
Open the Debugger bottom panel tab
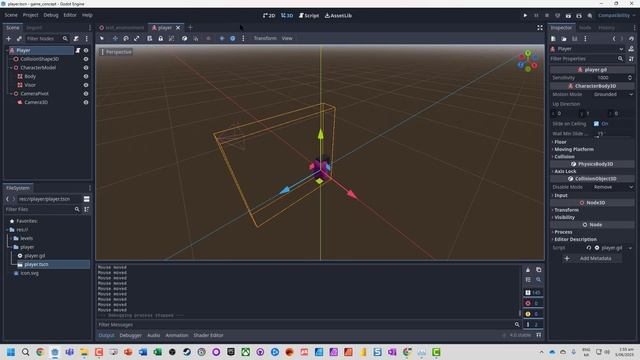coord(131,336)
